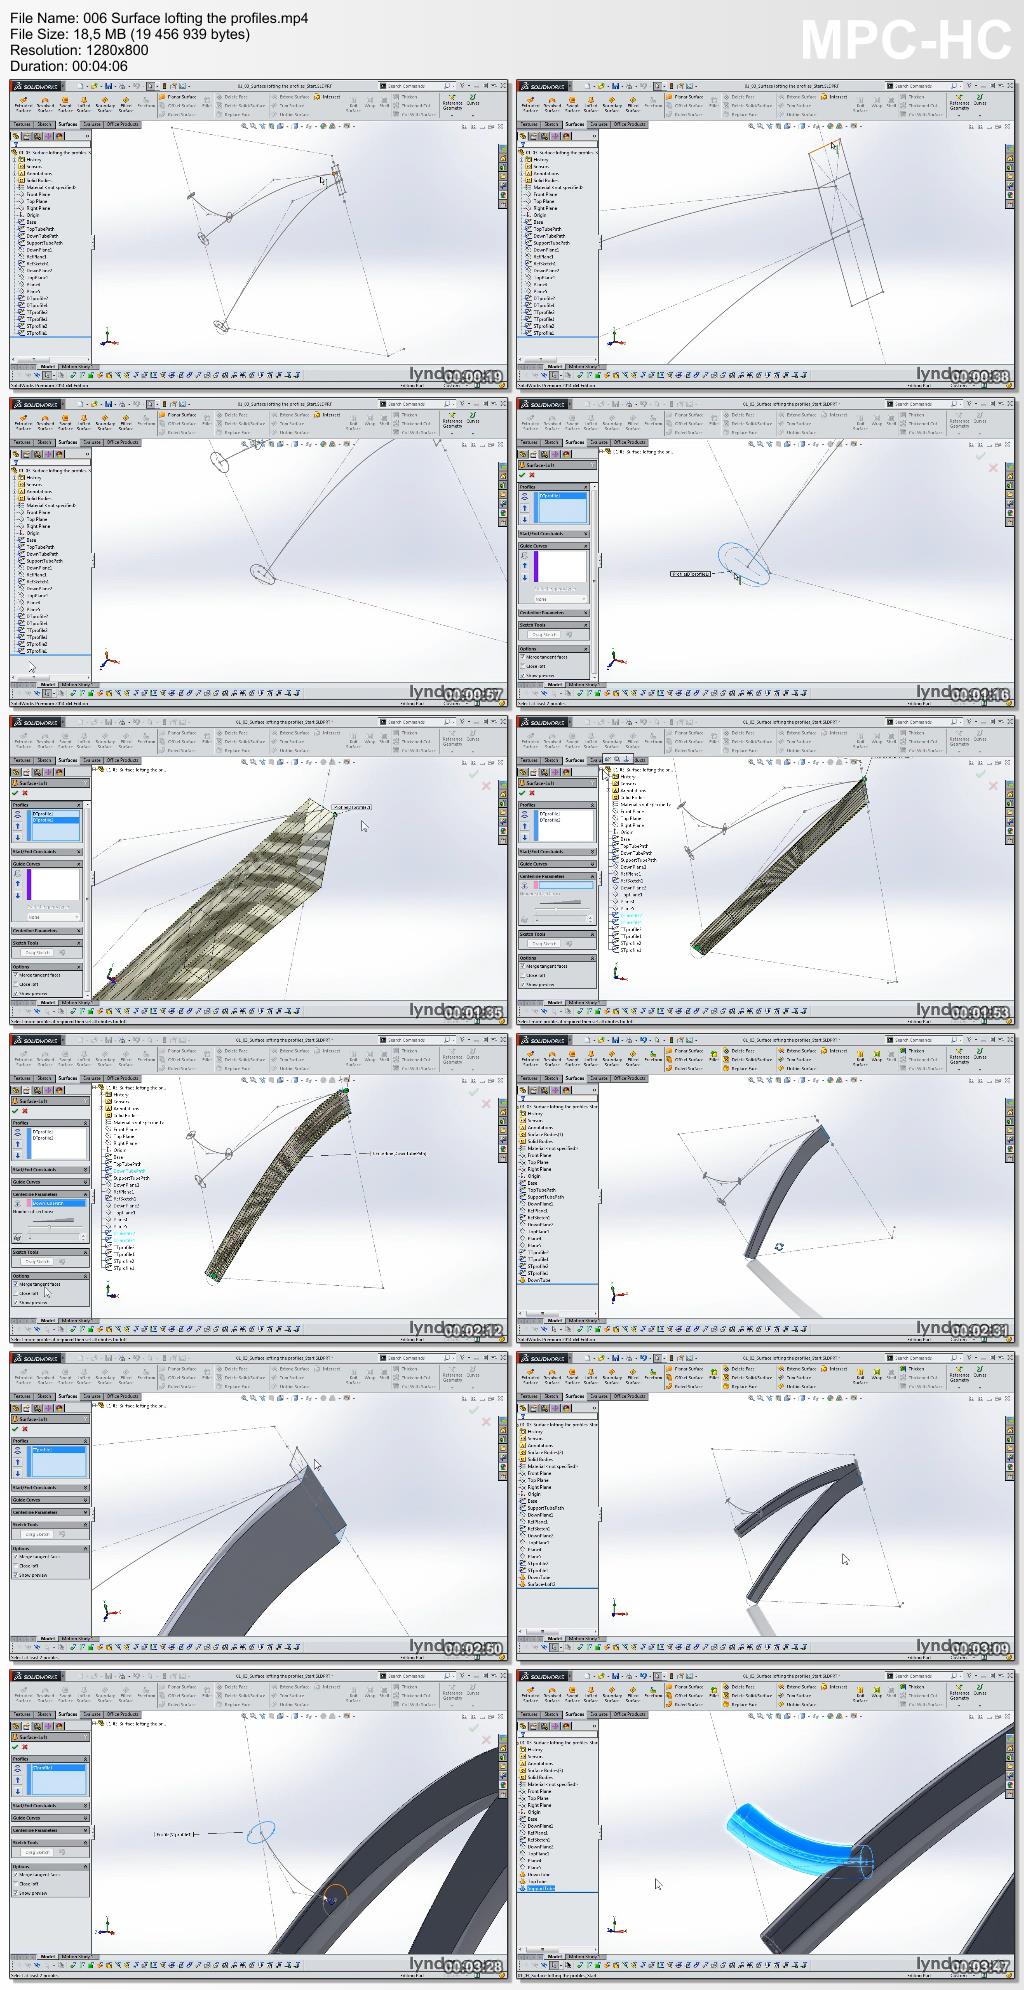
Task: Open guide curve influence dropdown, 00:01:16 frame
Action: coord(560,600)
